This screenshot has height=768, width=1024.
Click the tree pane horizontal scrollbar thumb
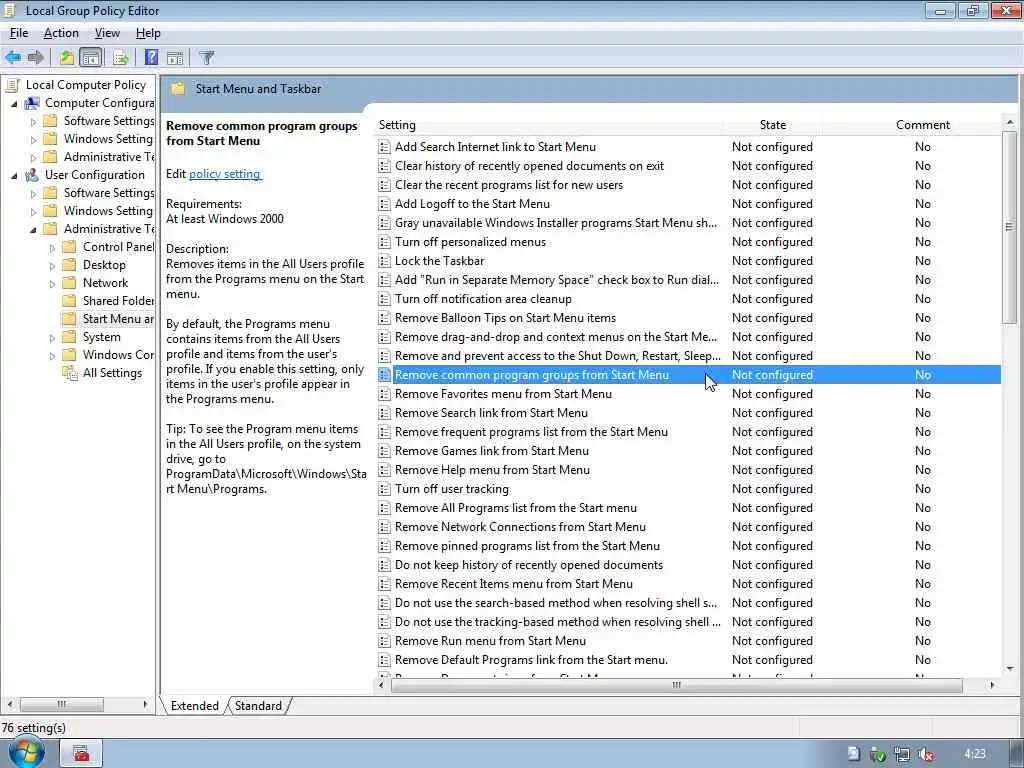click(x=61, y=705)
